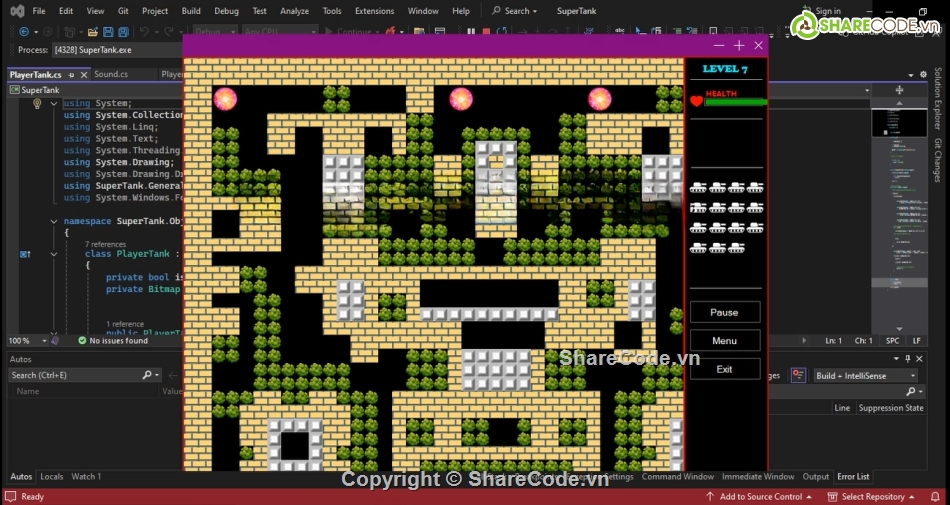Open the Git Changes side tab
Image resolution: width=950 pixels, height=505 pixels.
pyautogui.click(x=938, y=160)
